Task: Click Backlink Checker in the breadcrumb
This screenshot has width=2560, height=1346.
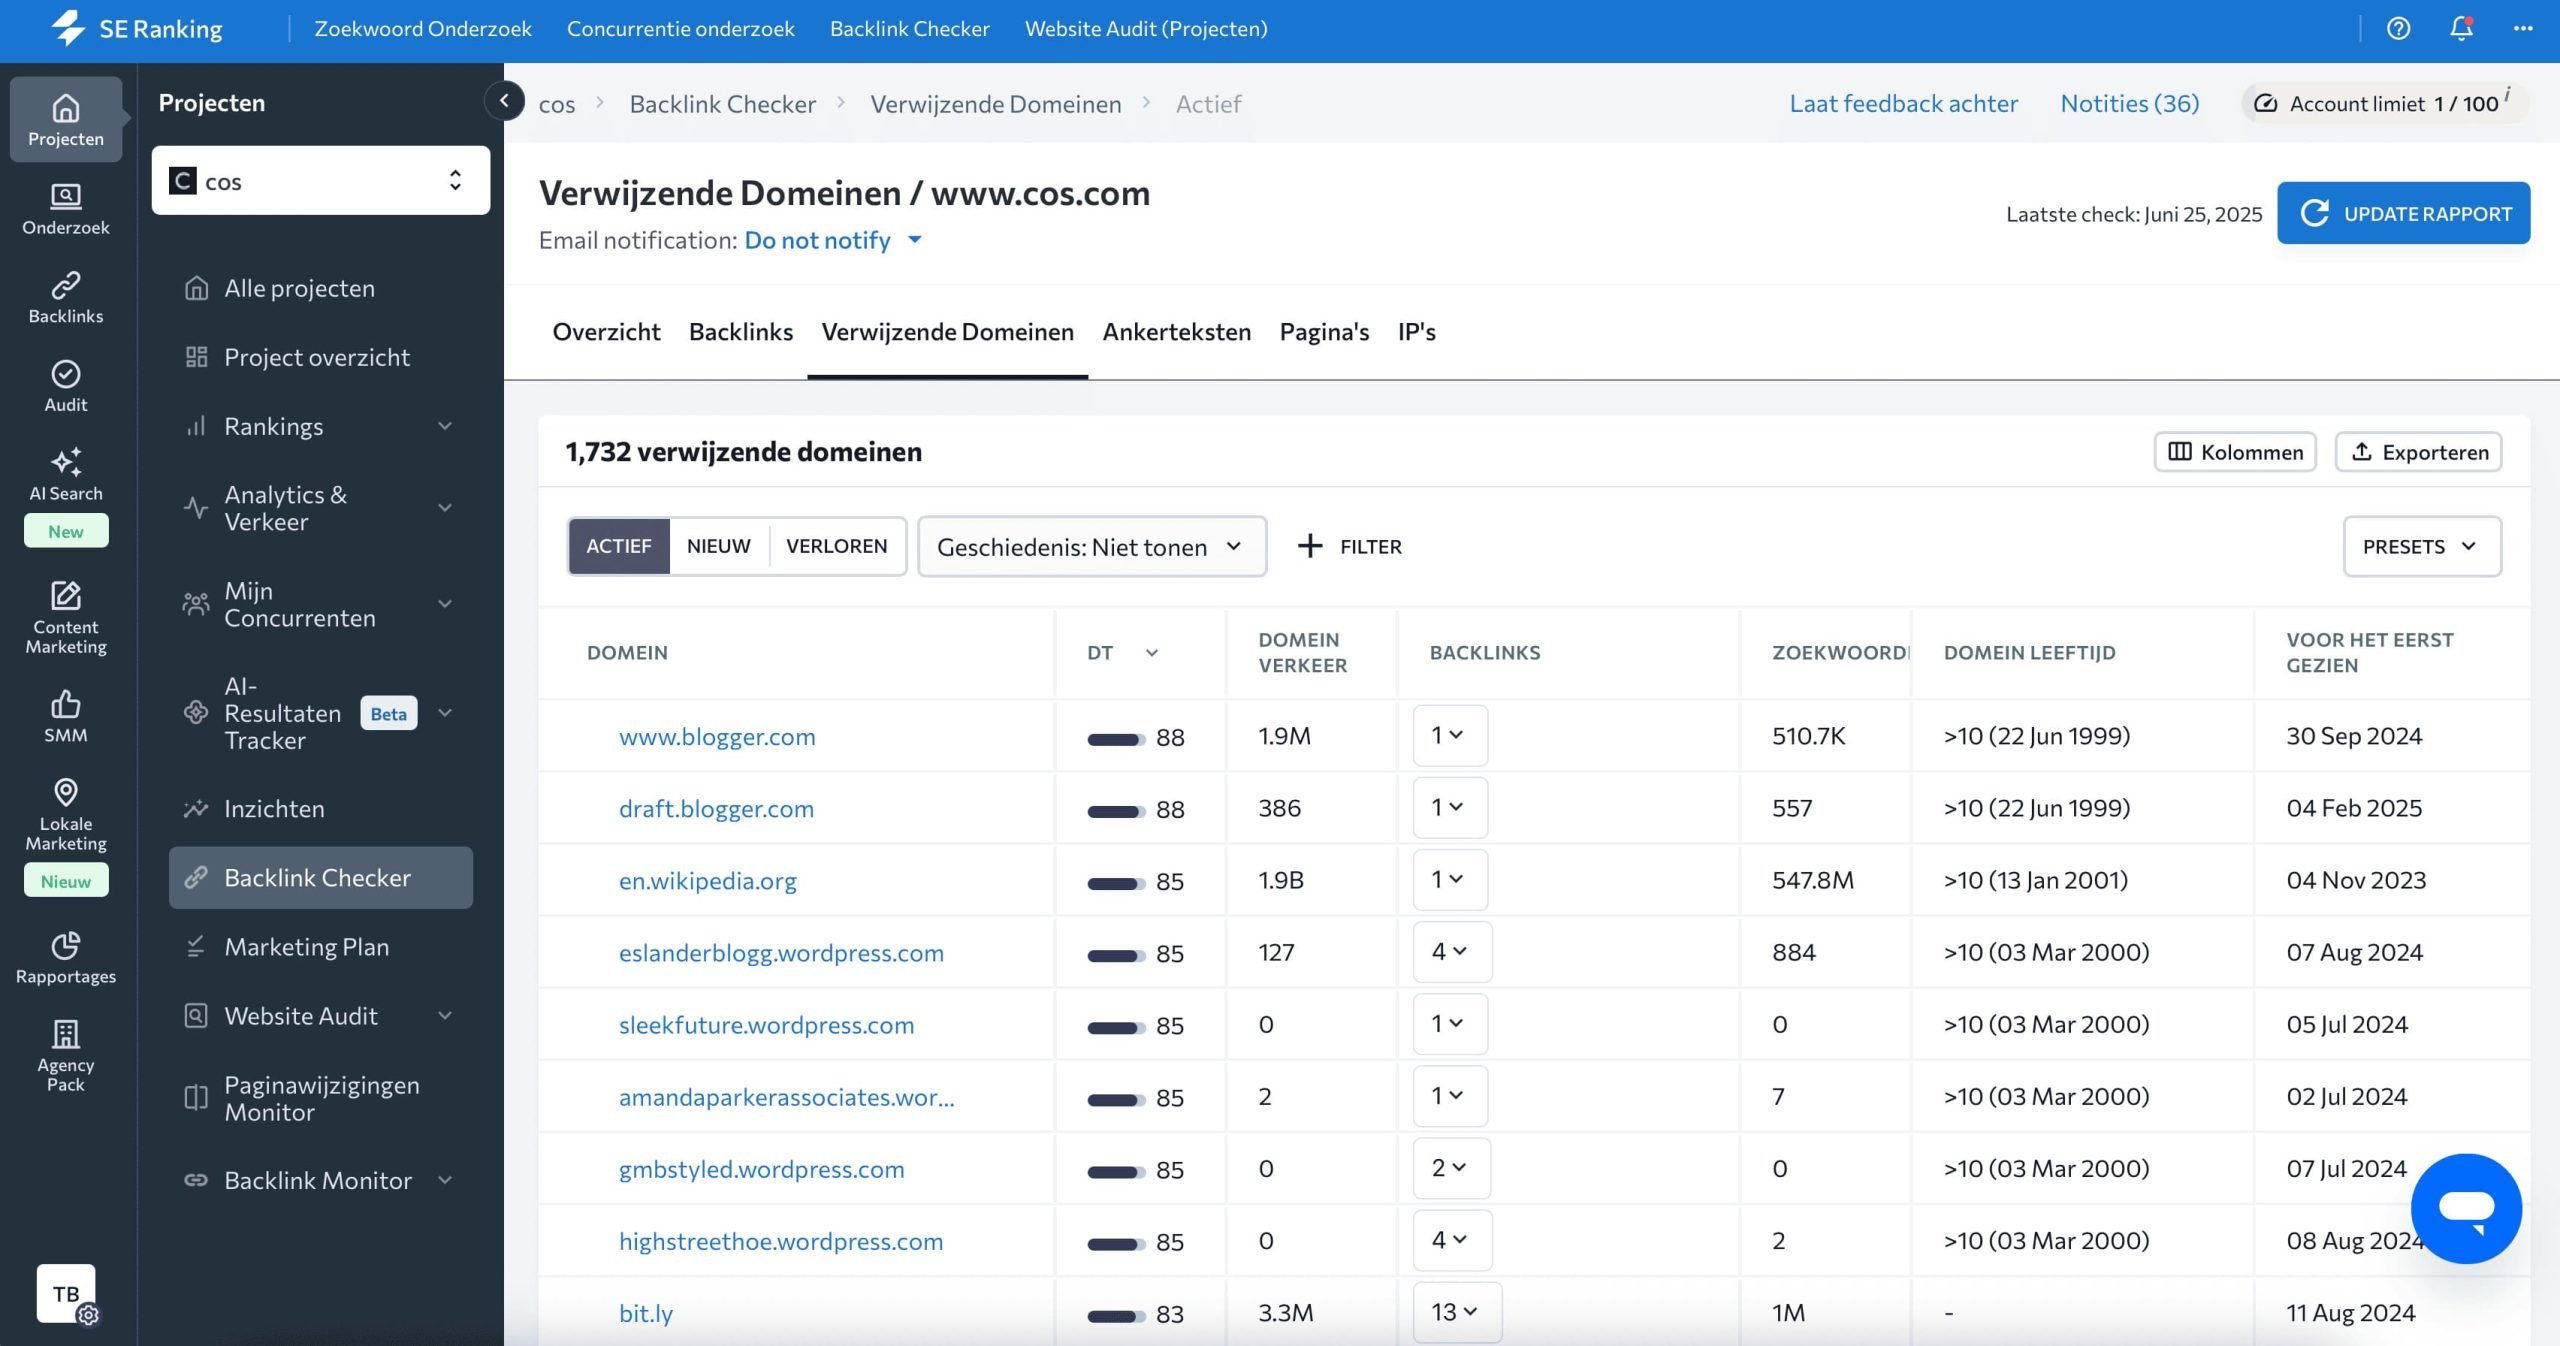Action: click(x=722, y=104)
